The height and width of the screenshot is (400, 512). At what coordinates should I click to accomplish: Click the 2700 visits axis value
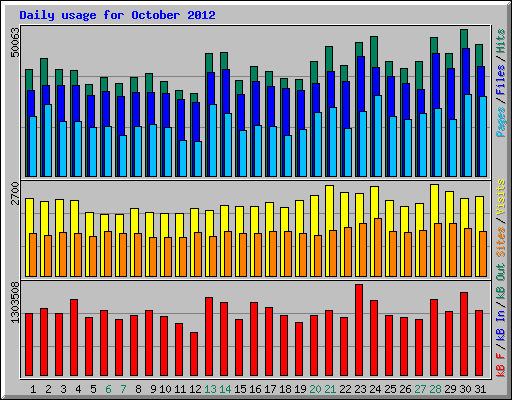(15, 194)
